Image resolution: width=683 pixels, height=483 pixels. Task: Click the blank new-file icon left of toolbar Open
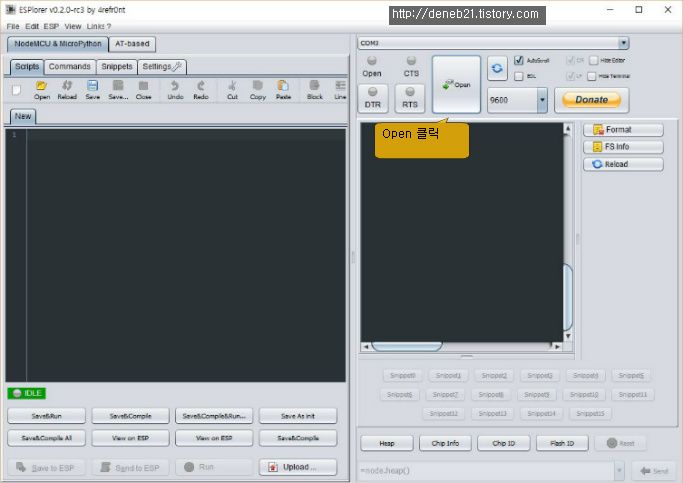17,90
